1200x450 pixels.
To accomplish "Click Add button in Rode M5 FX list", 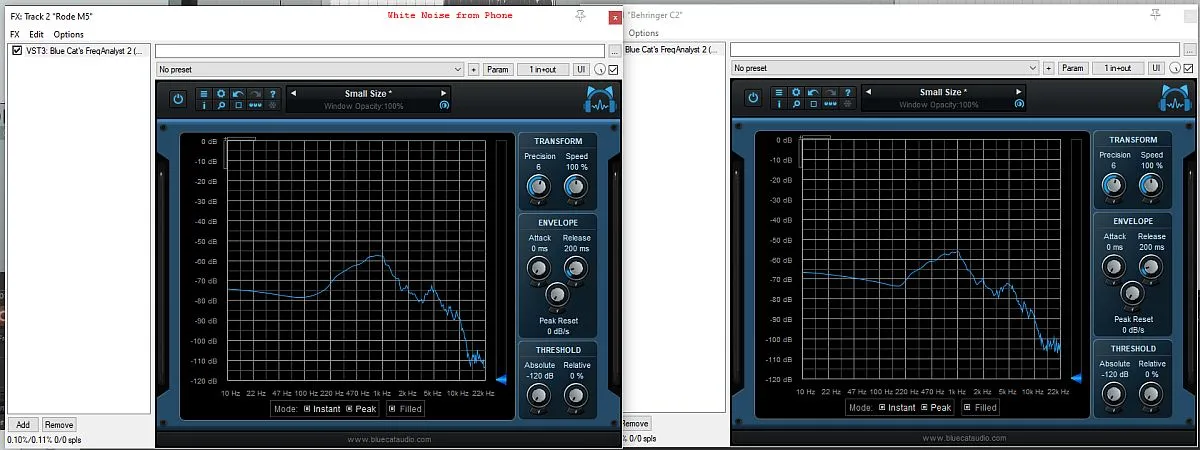I will click(23, 425).
